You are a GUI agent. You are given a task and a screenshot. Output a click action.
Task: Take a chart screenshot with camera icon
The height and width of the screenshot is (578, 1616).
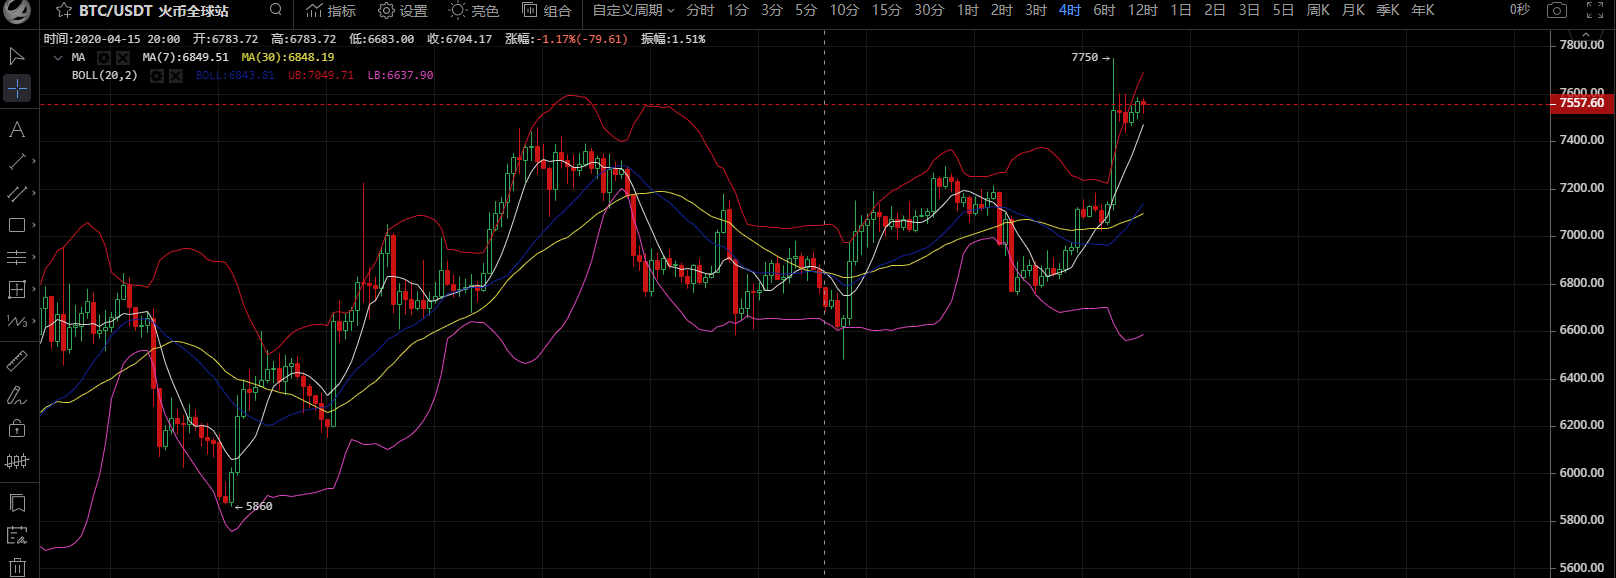coord(1557,10)
